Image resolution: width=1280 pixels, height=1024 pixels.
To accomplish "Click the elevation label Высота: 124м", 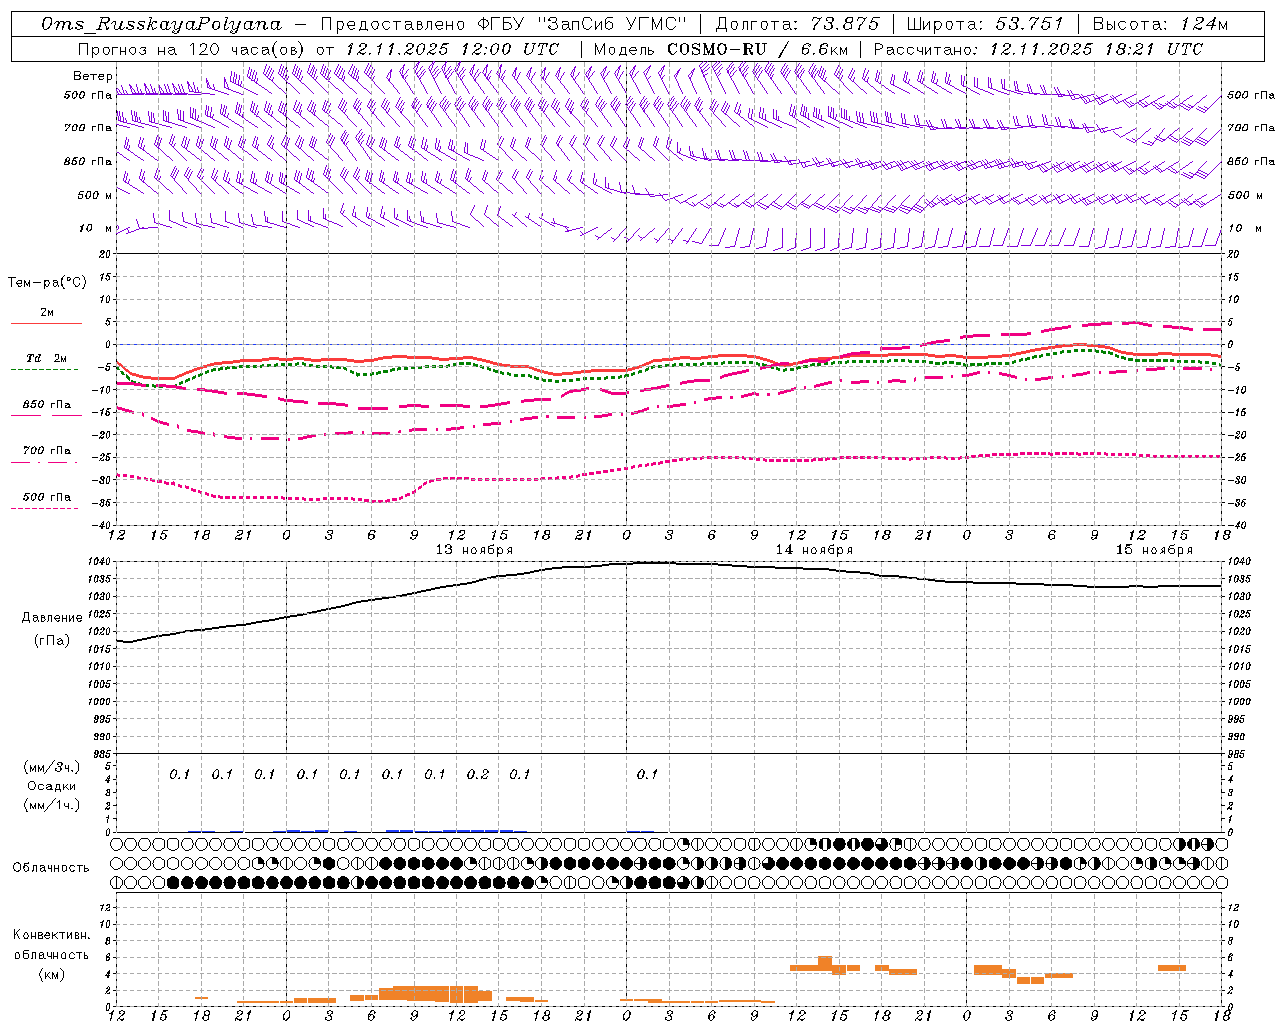I will (1160, 24).
